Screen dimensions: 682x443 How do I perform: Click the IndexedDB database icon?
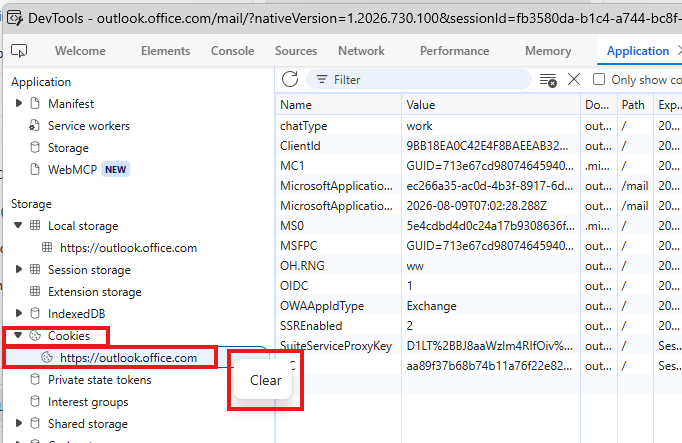[x=35, y=313]
